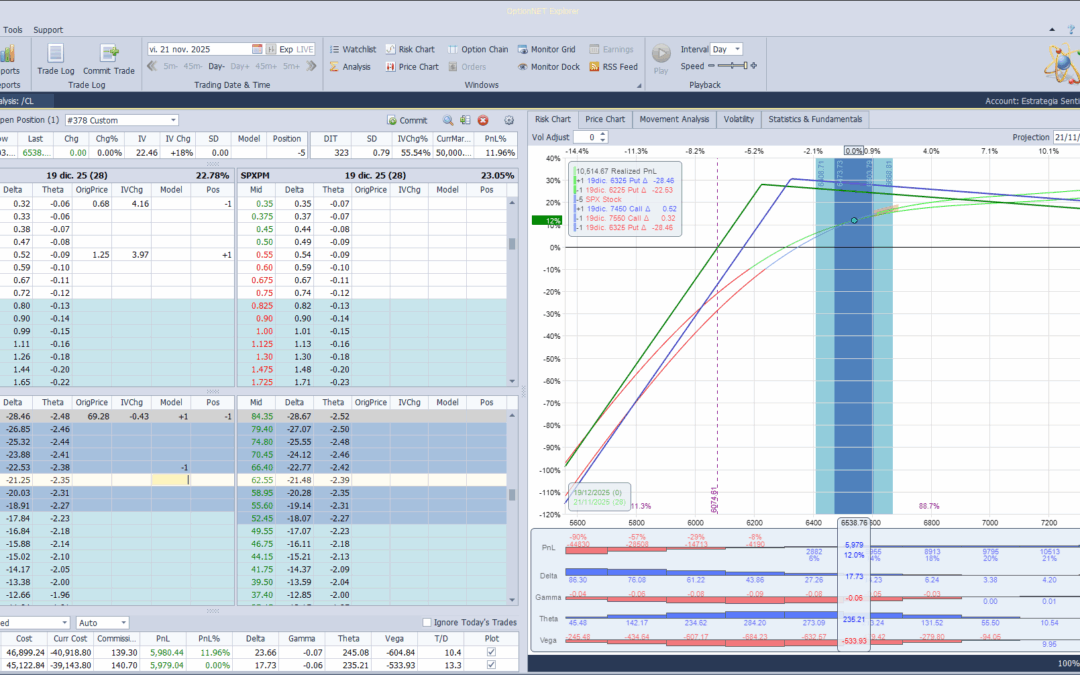Toggle the LIVE mode button
Image resolution: width=1080 pixels, height=675 pixels.
(x=305, y=49)
